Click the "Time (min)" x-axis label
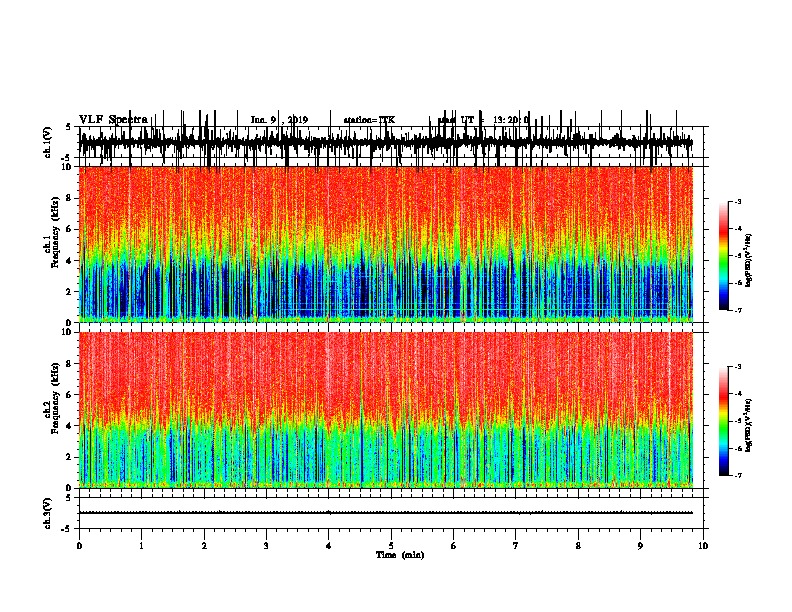This screenshot has height=612, width=792. click(x=400, y=555)
